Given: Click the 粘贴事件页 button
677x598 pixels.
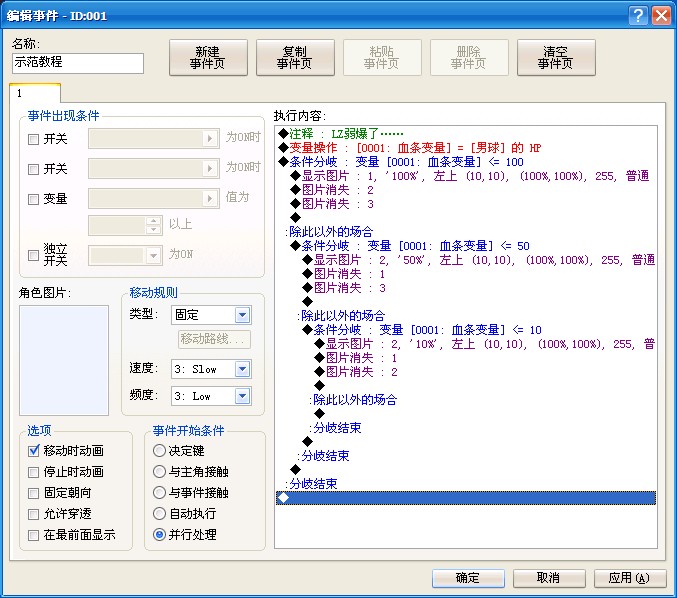Looking at the screenshot, I should pyautogui.click(x=382, y=57).
